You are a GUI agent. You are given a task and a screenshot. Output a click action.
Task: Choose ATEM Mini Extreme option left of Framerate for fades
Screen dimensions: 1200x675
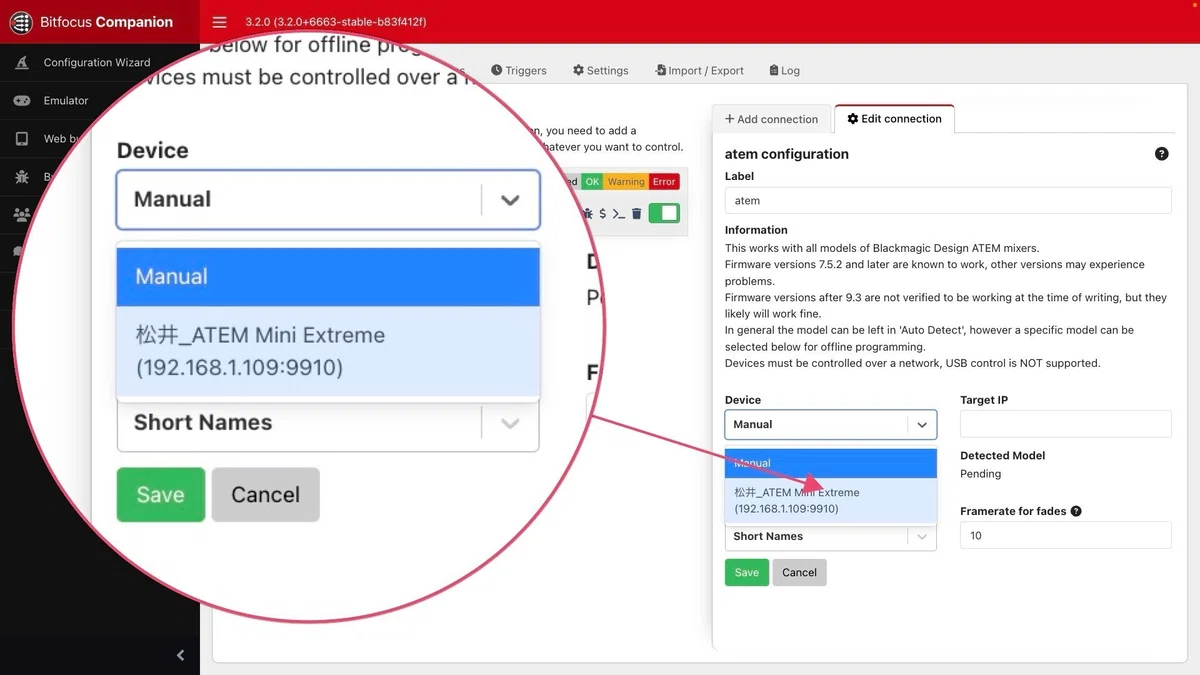(831, 500)
